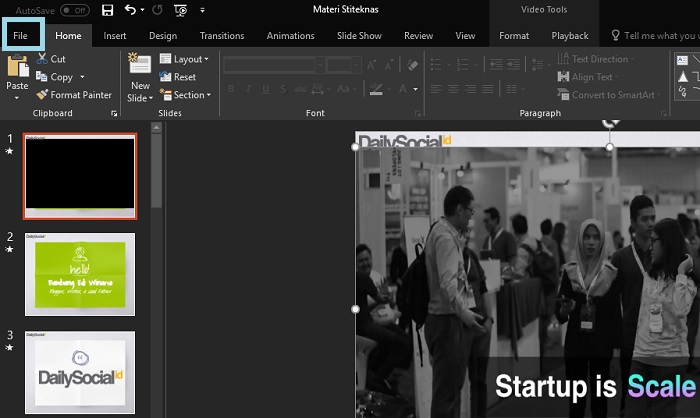Align text right in paragraph group
The height and width of the screenshot is (418, 700).
(x=471, y=89)
